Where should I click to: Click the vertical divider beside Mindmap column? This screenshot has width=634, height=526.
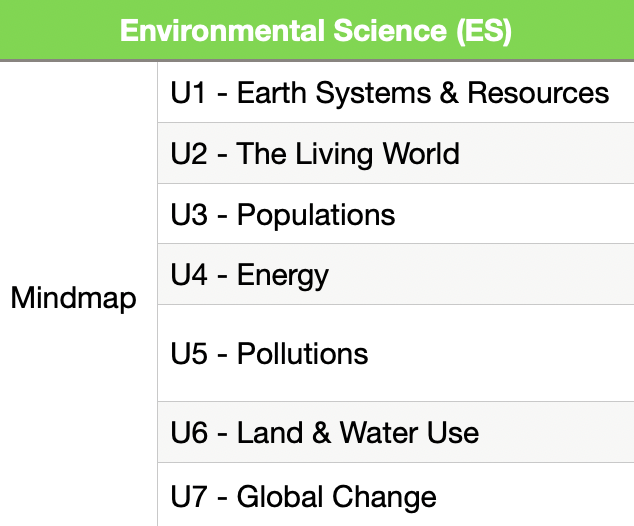(x=157, y=294)
